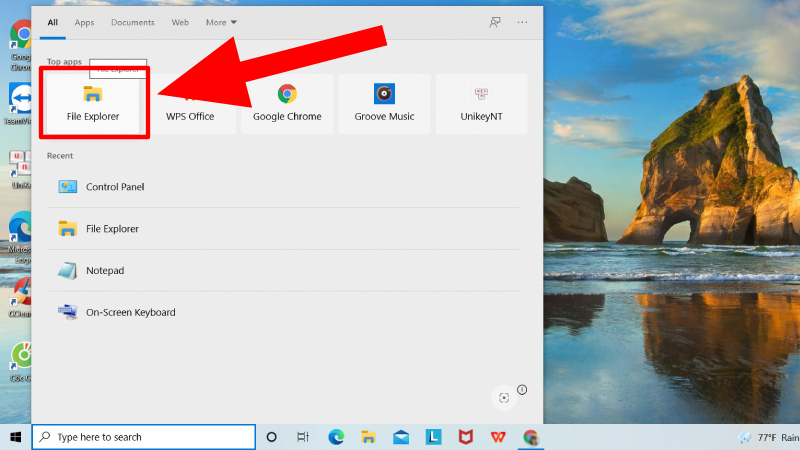Select UniKey desktop shortcut
The image size is (800, 450).
pyautogui.click(x=20, y=169)
